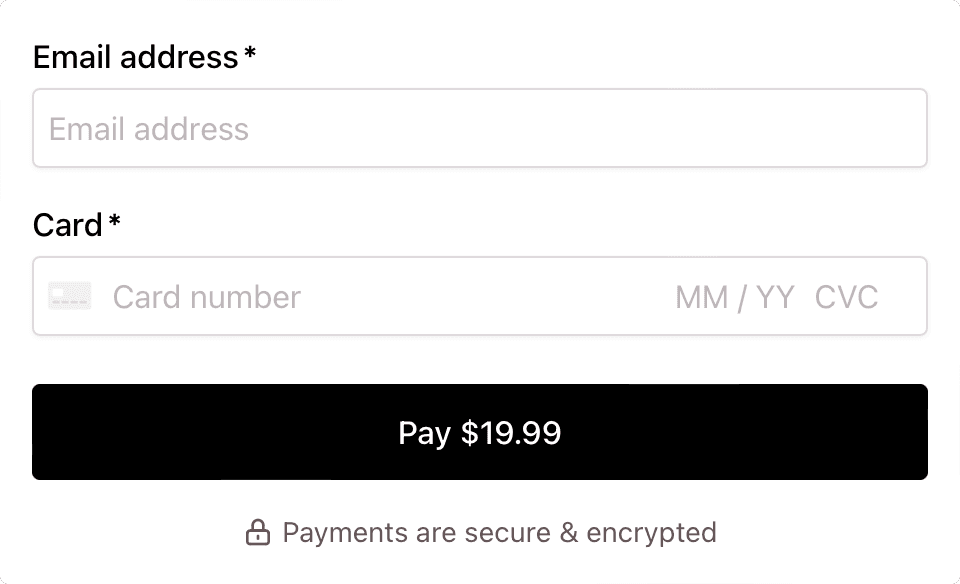The image size is (960, 584).
Task: Click the "Email address" field label
Action: [x=135, y=57]
